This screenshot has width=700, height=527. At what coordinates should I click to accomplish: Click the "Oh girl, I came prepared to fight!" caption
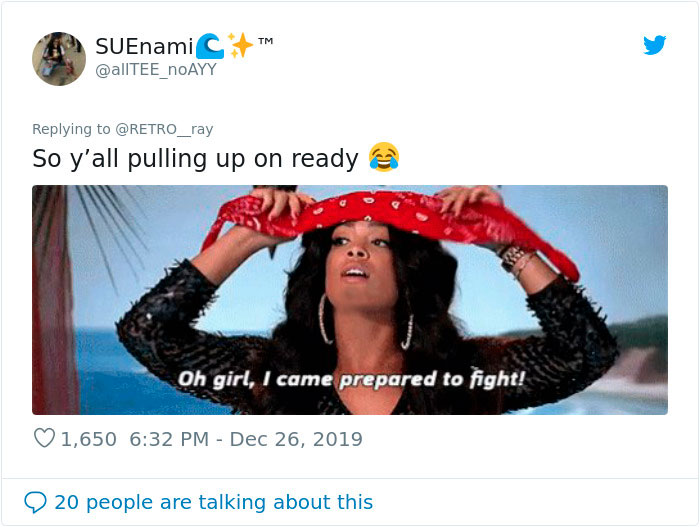351,379
